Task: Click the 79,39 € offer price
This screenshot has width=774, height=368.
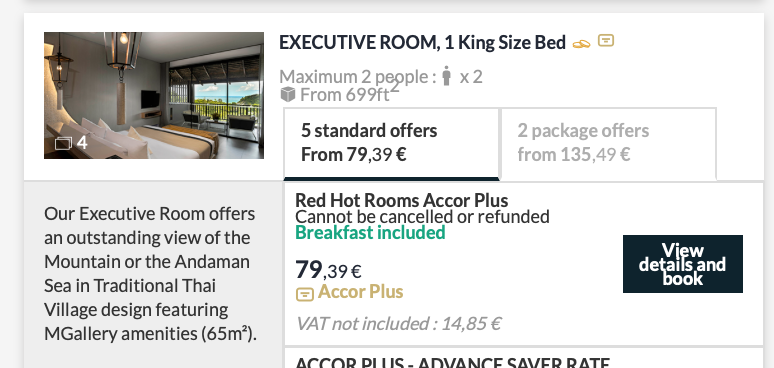Action: coord(328,270)
